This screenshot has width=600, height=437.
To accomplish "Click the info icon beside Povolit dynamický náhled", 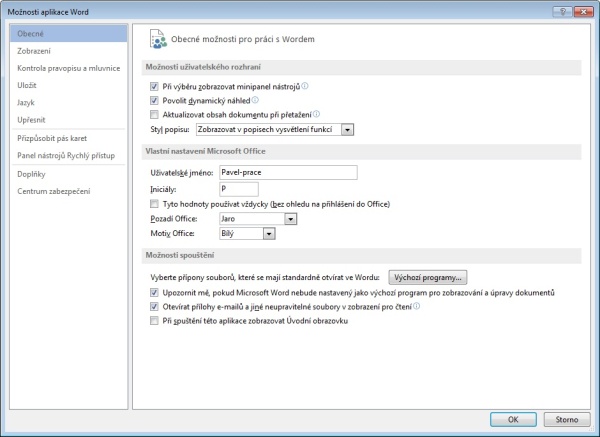I will point(255,100).
